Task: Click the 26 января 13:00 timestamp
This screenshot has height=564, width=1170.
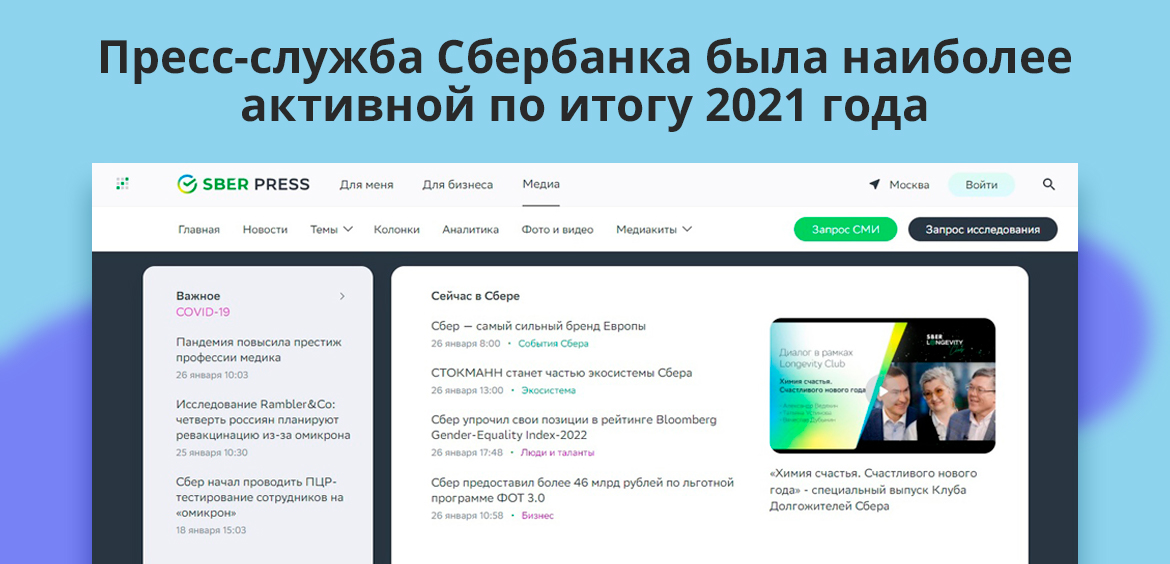Action: tap(468, 390)
